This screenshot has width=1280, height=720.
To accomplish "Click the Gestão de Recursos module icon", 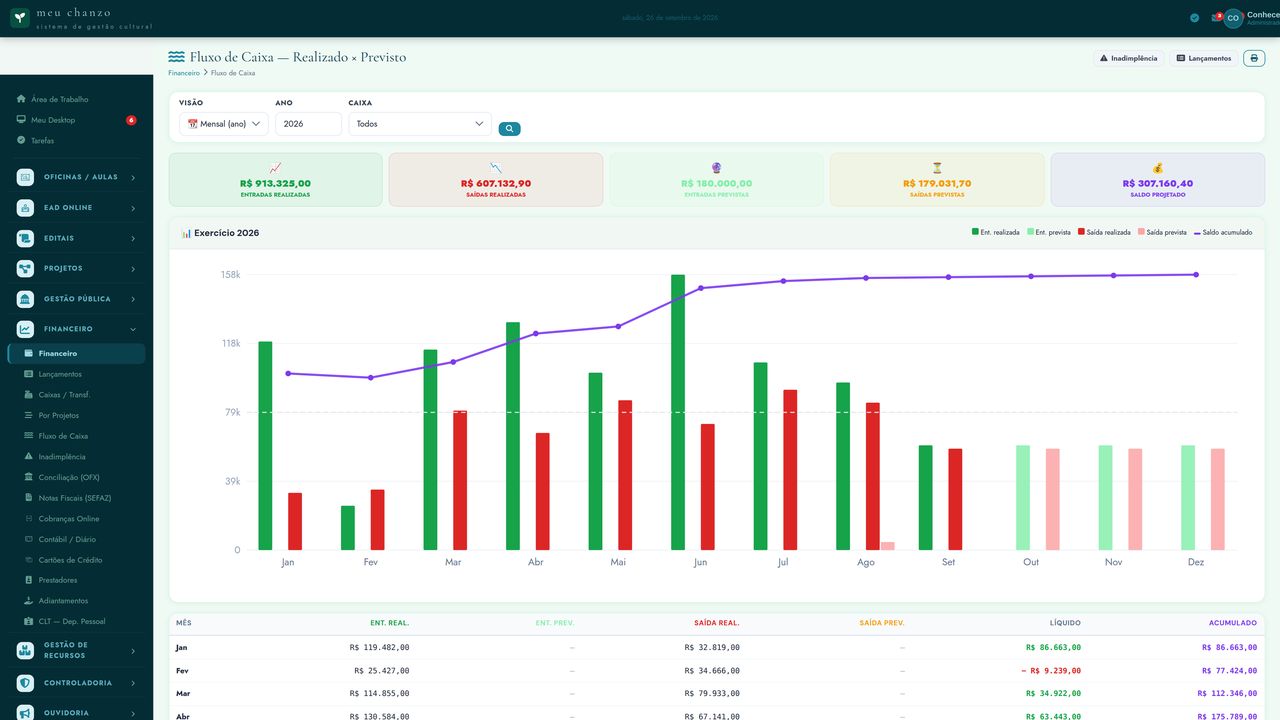I will tap(25, 650).
